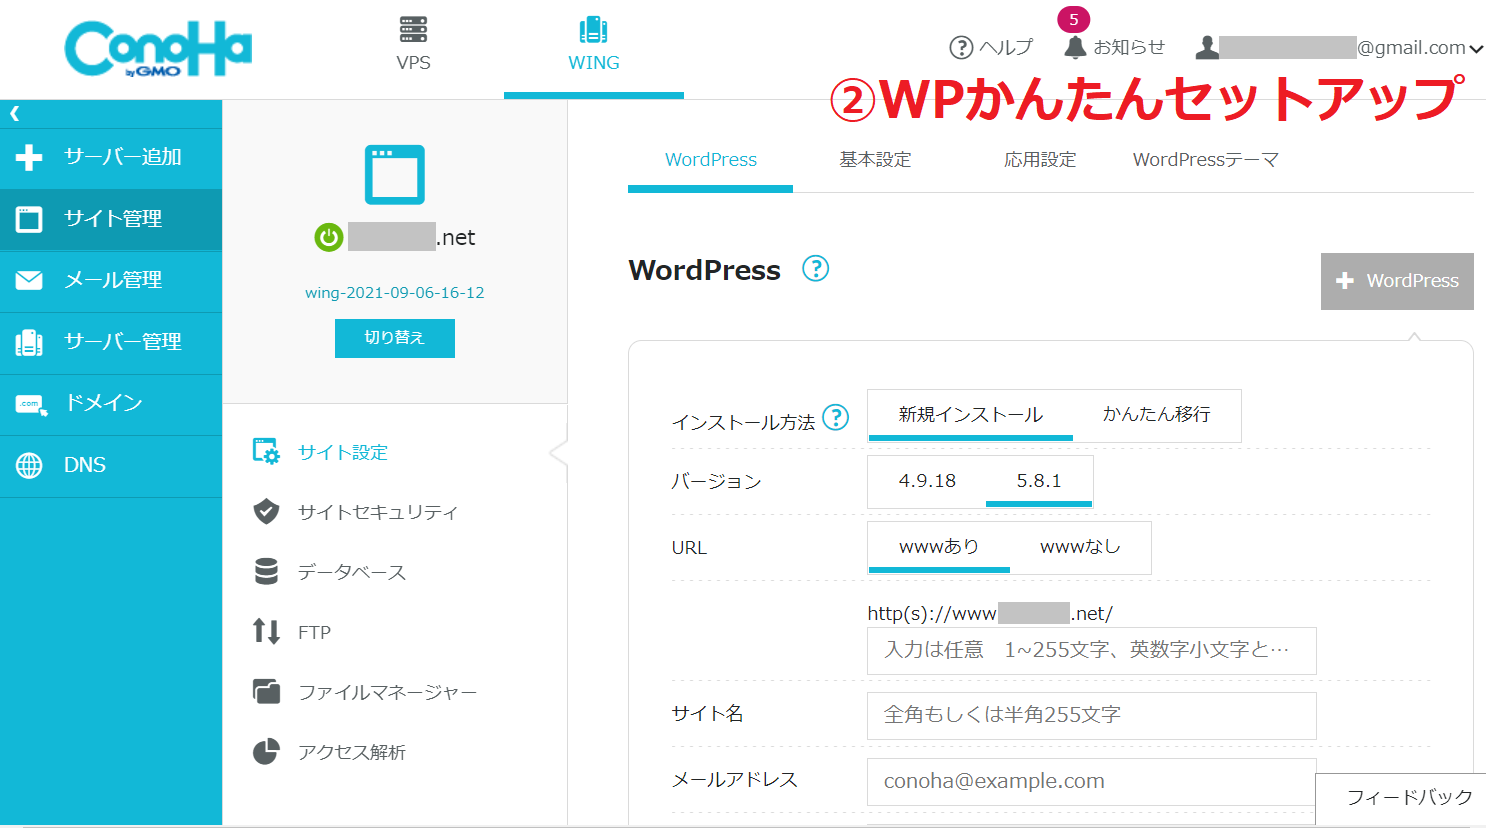This screenshot has width=1486, height=828.
Task: Open the お知らせ notifications bell
Action: 1114,47
